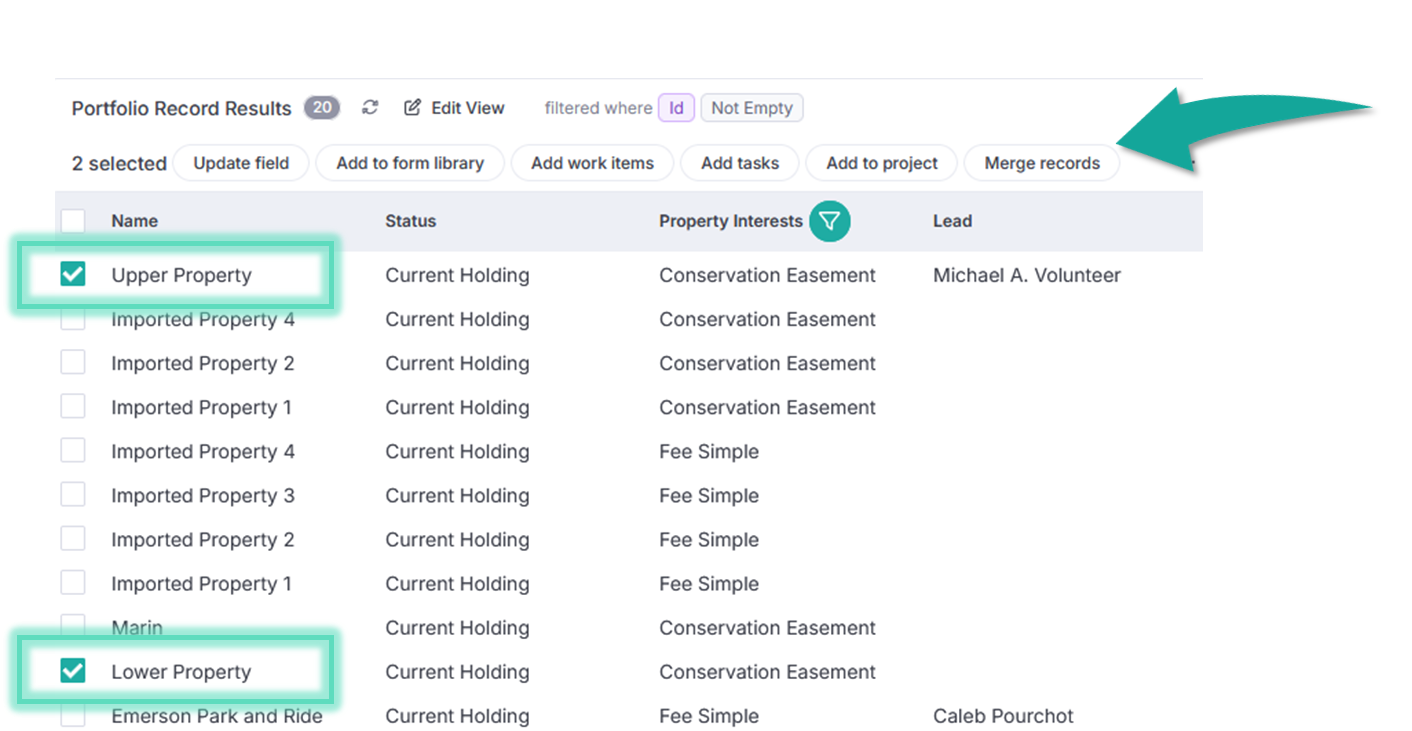Image resolution: width=1412 pixels, height=731 pixels.
Task: Check Imported Property 2 Fee Simple row
Action: click(73, 539)
